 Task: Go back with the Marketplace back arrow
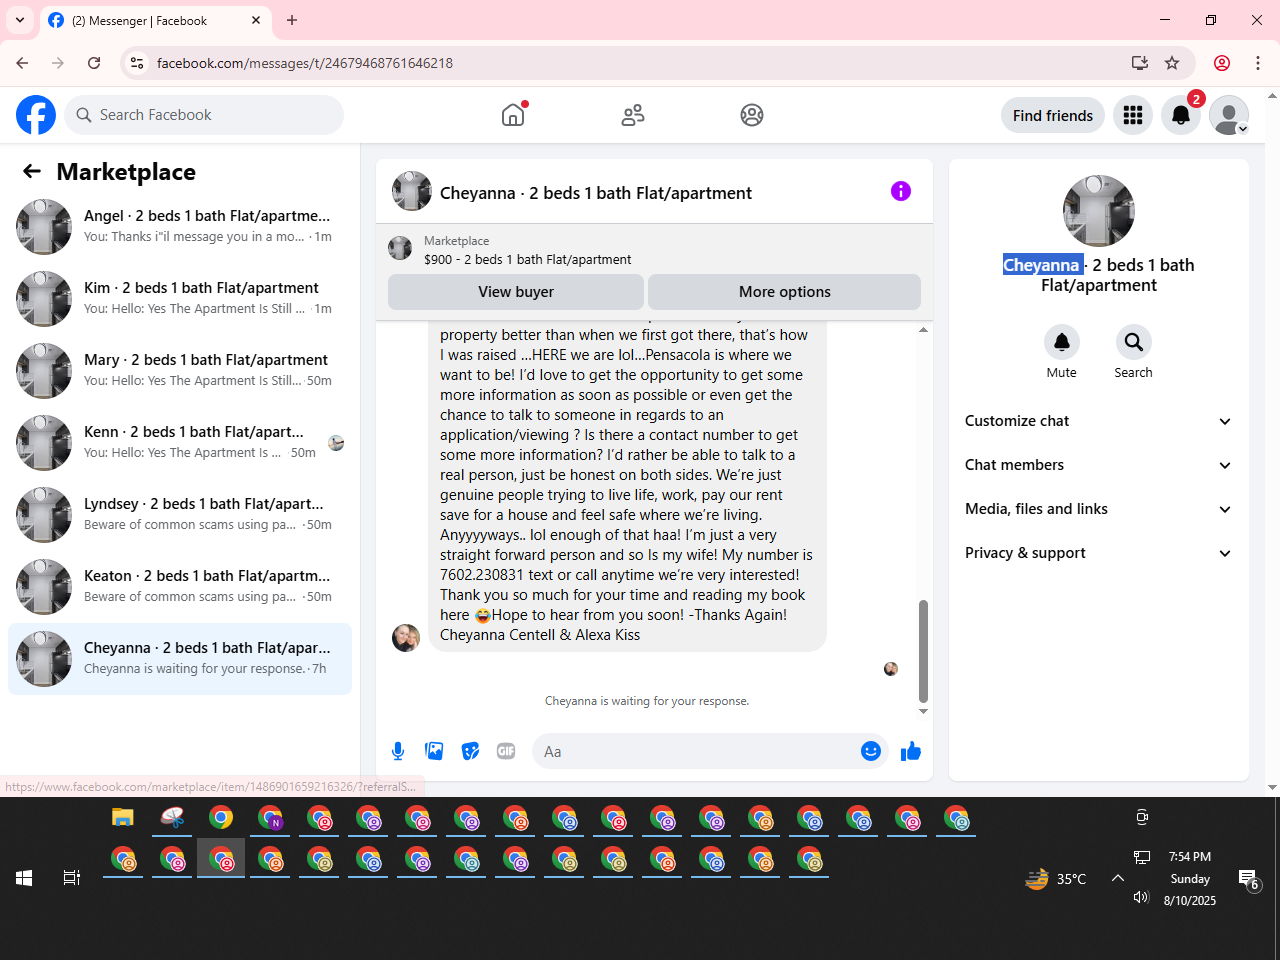[32, 171]
